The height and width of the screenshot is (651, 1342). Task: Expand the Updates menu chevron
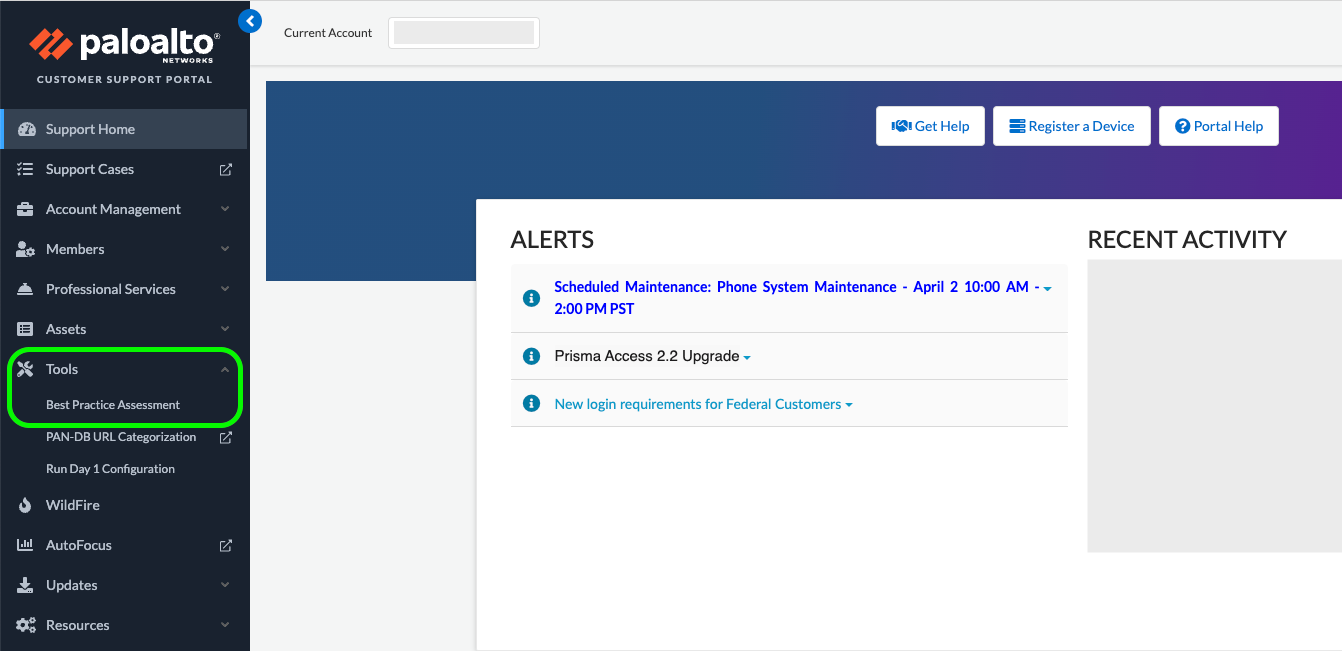point(225,585)
